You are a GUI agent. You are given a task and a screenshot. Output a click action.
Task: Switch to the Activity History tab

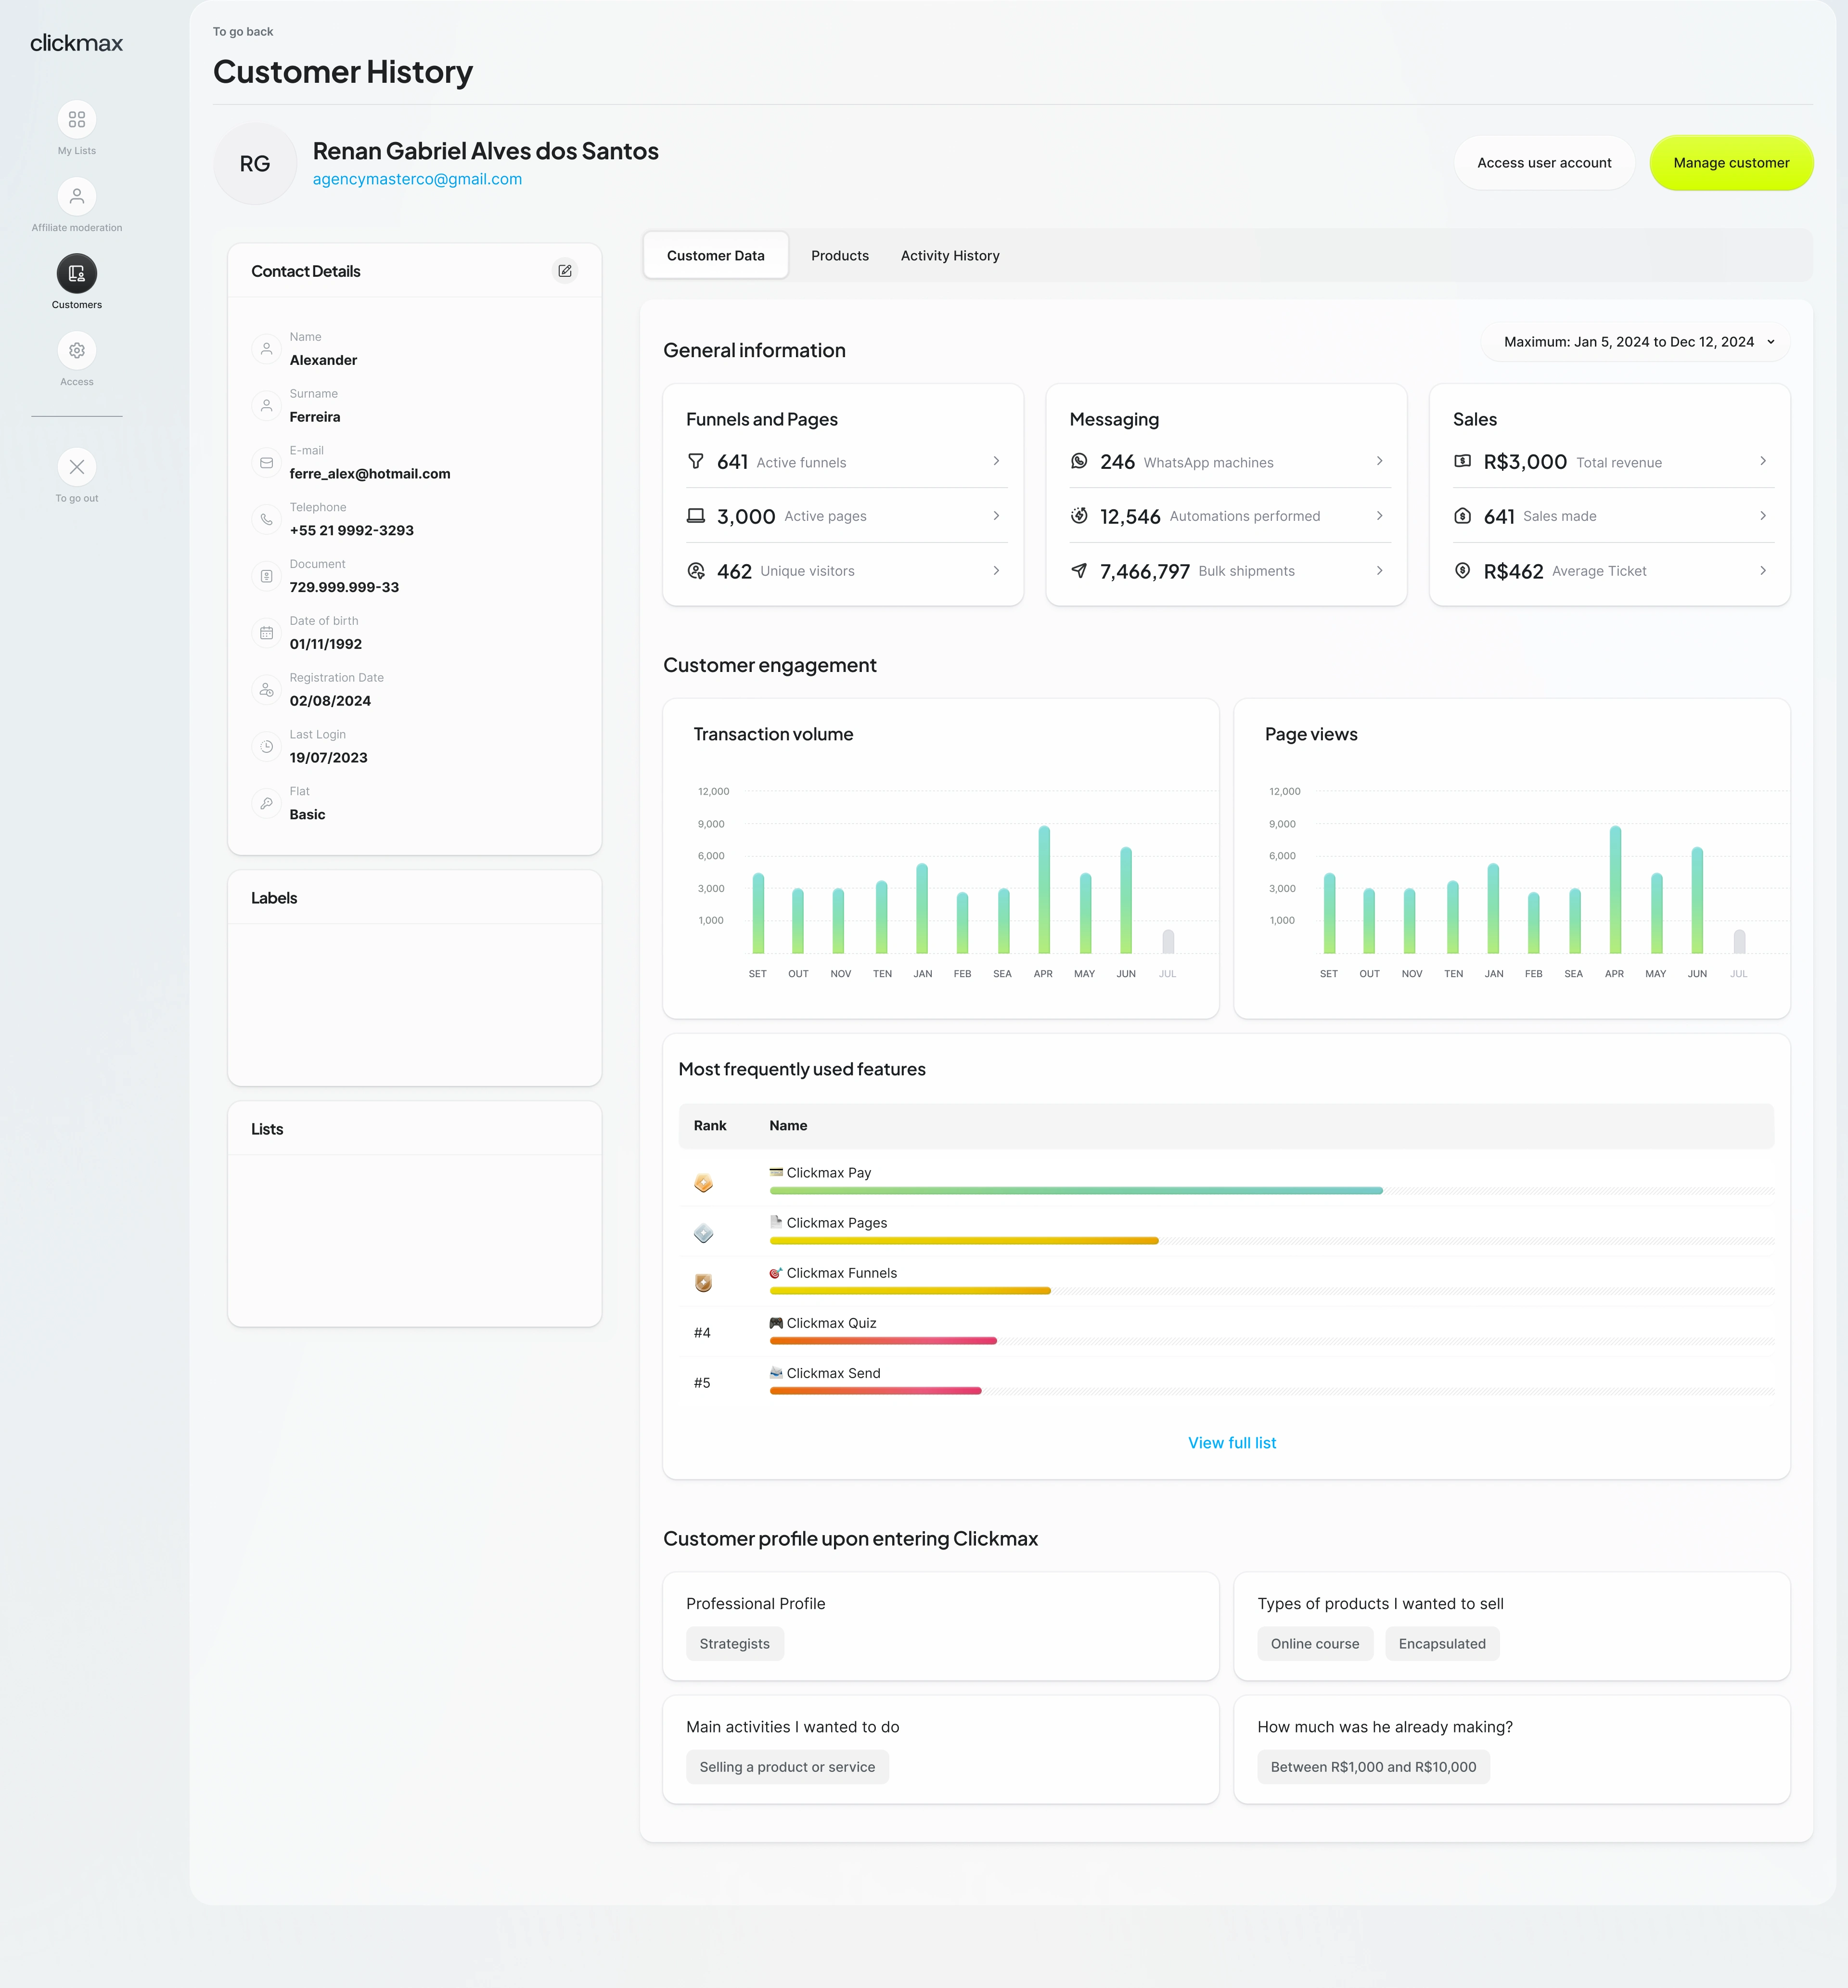(949, 256)
